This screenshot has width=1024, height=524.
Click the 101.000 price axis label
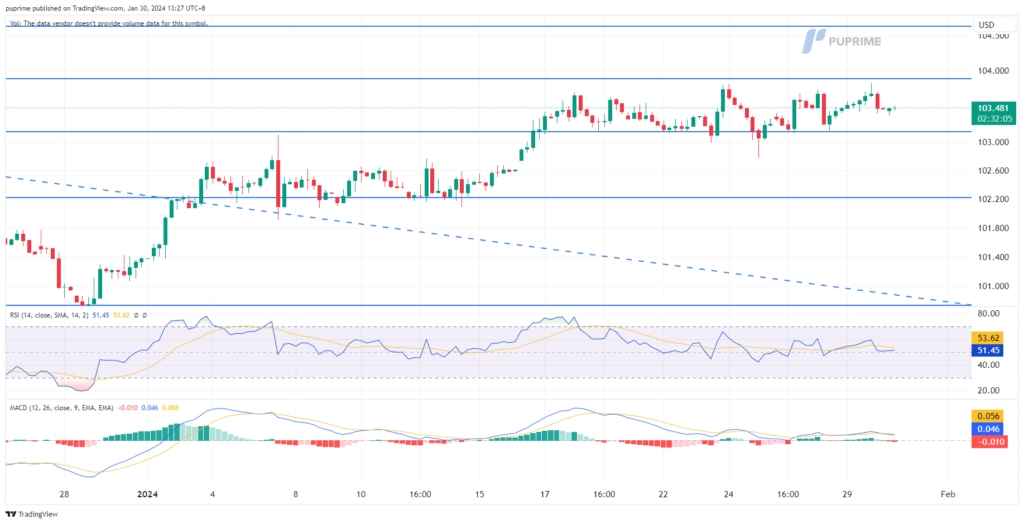pos(991,286)
